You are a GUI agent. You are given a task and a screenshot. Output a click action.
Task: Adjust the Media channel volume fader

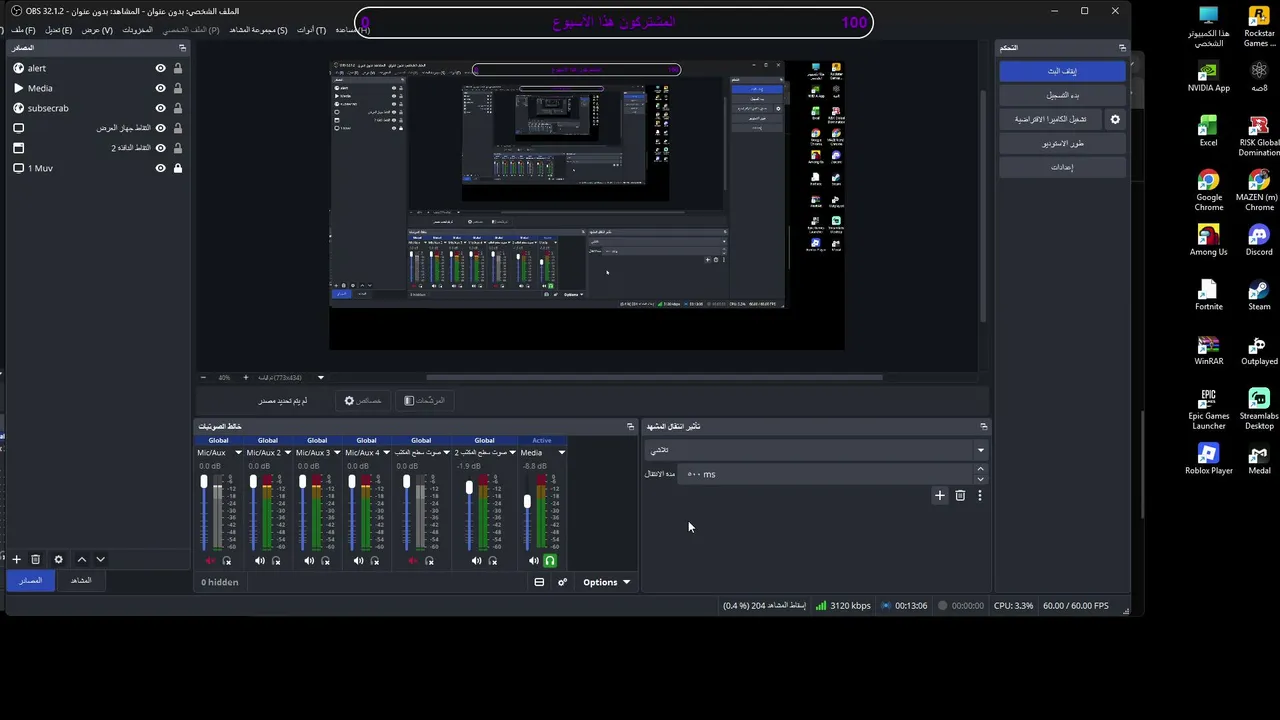click(527, 501)
